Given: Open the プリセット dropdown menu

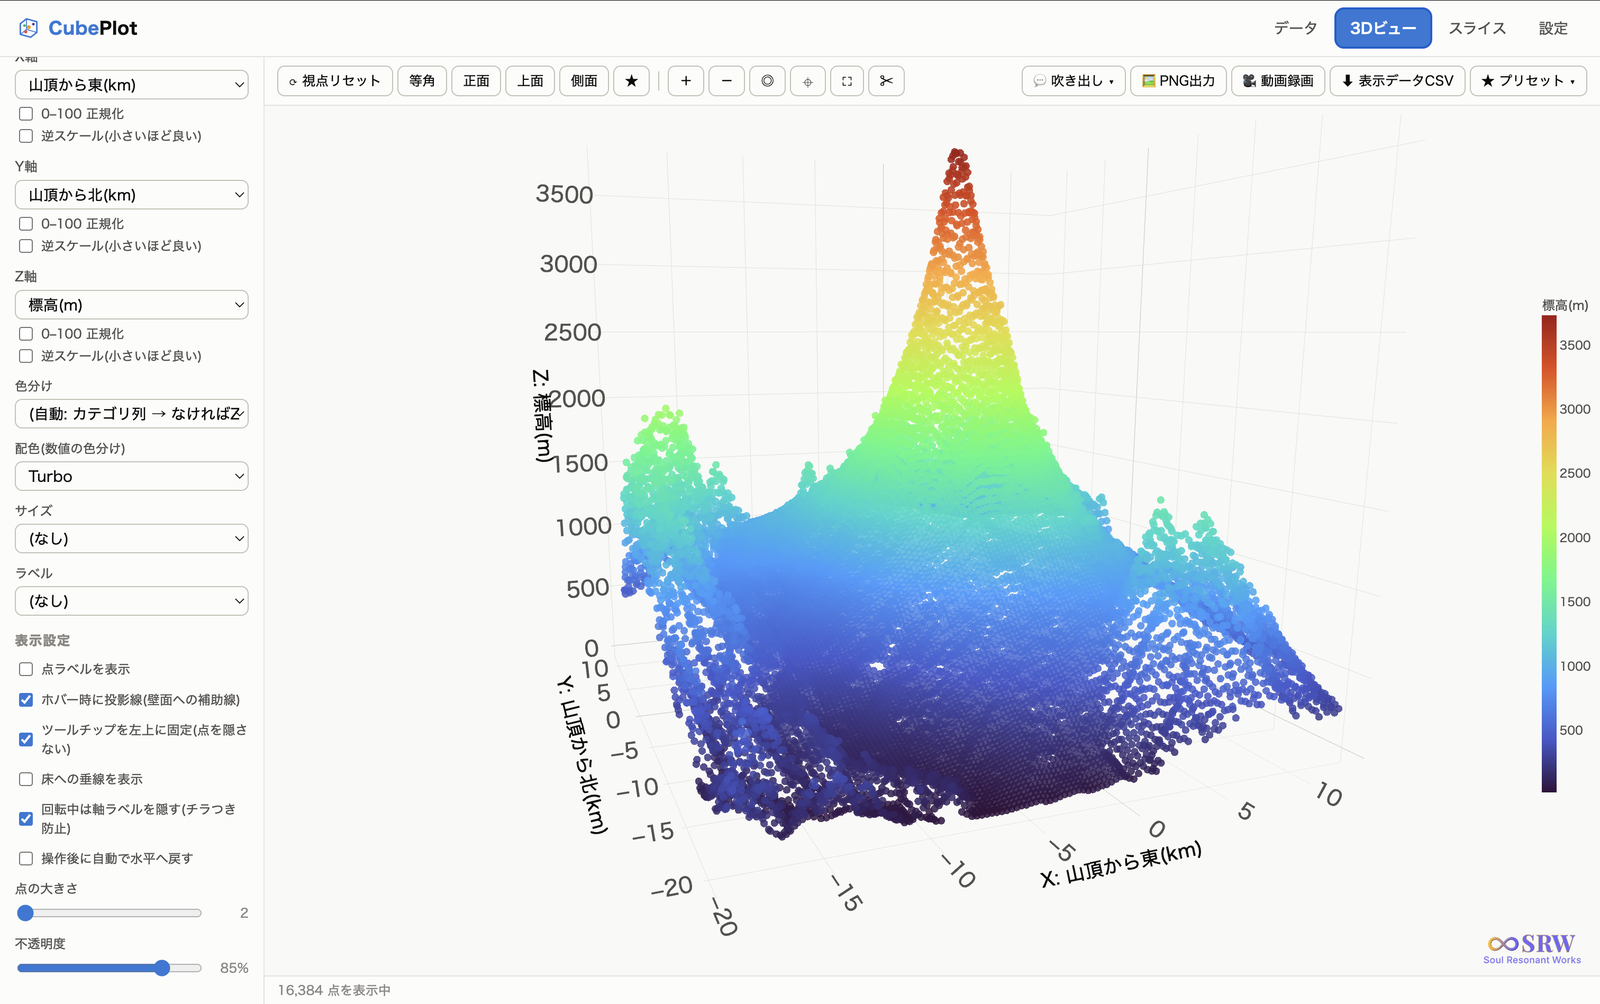Looking at the screenshot, I should point(1528,81).
